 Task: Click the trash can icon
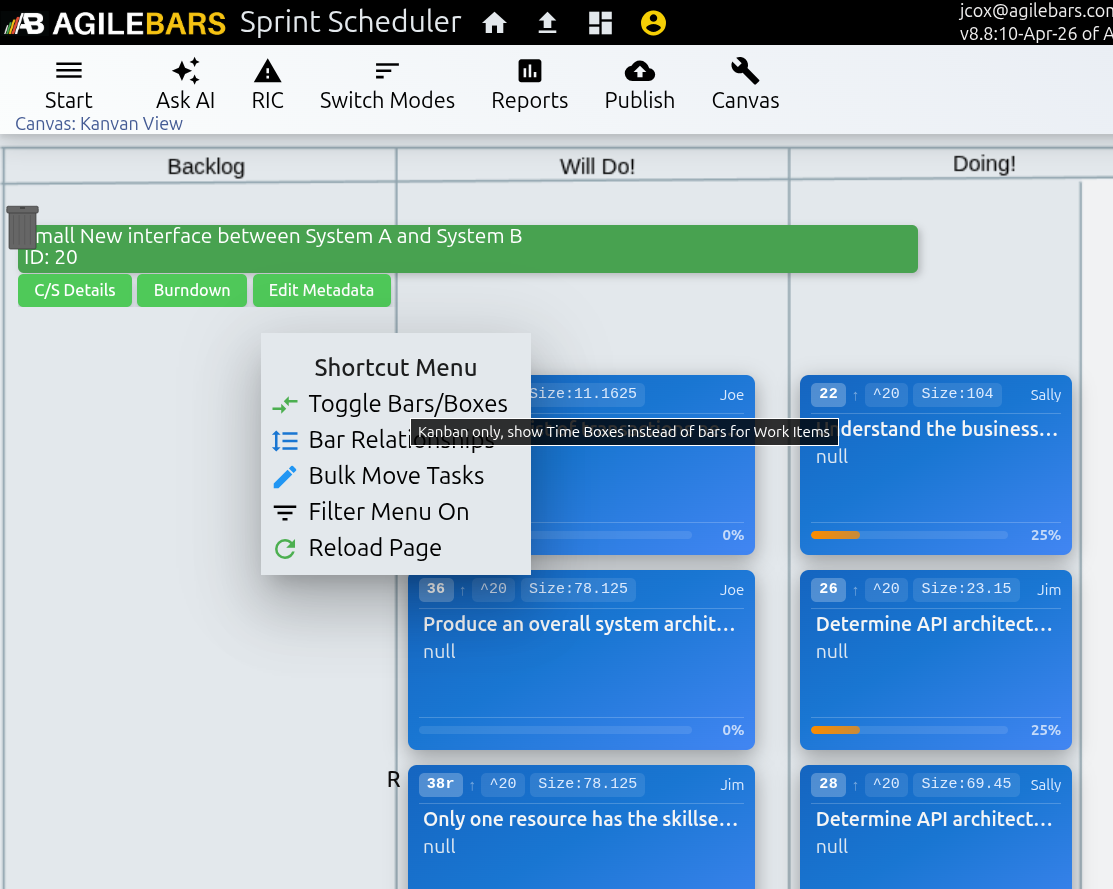click(23, 227)
